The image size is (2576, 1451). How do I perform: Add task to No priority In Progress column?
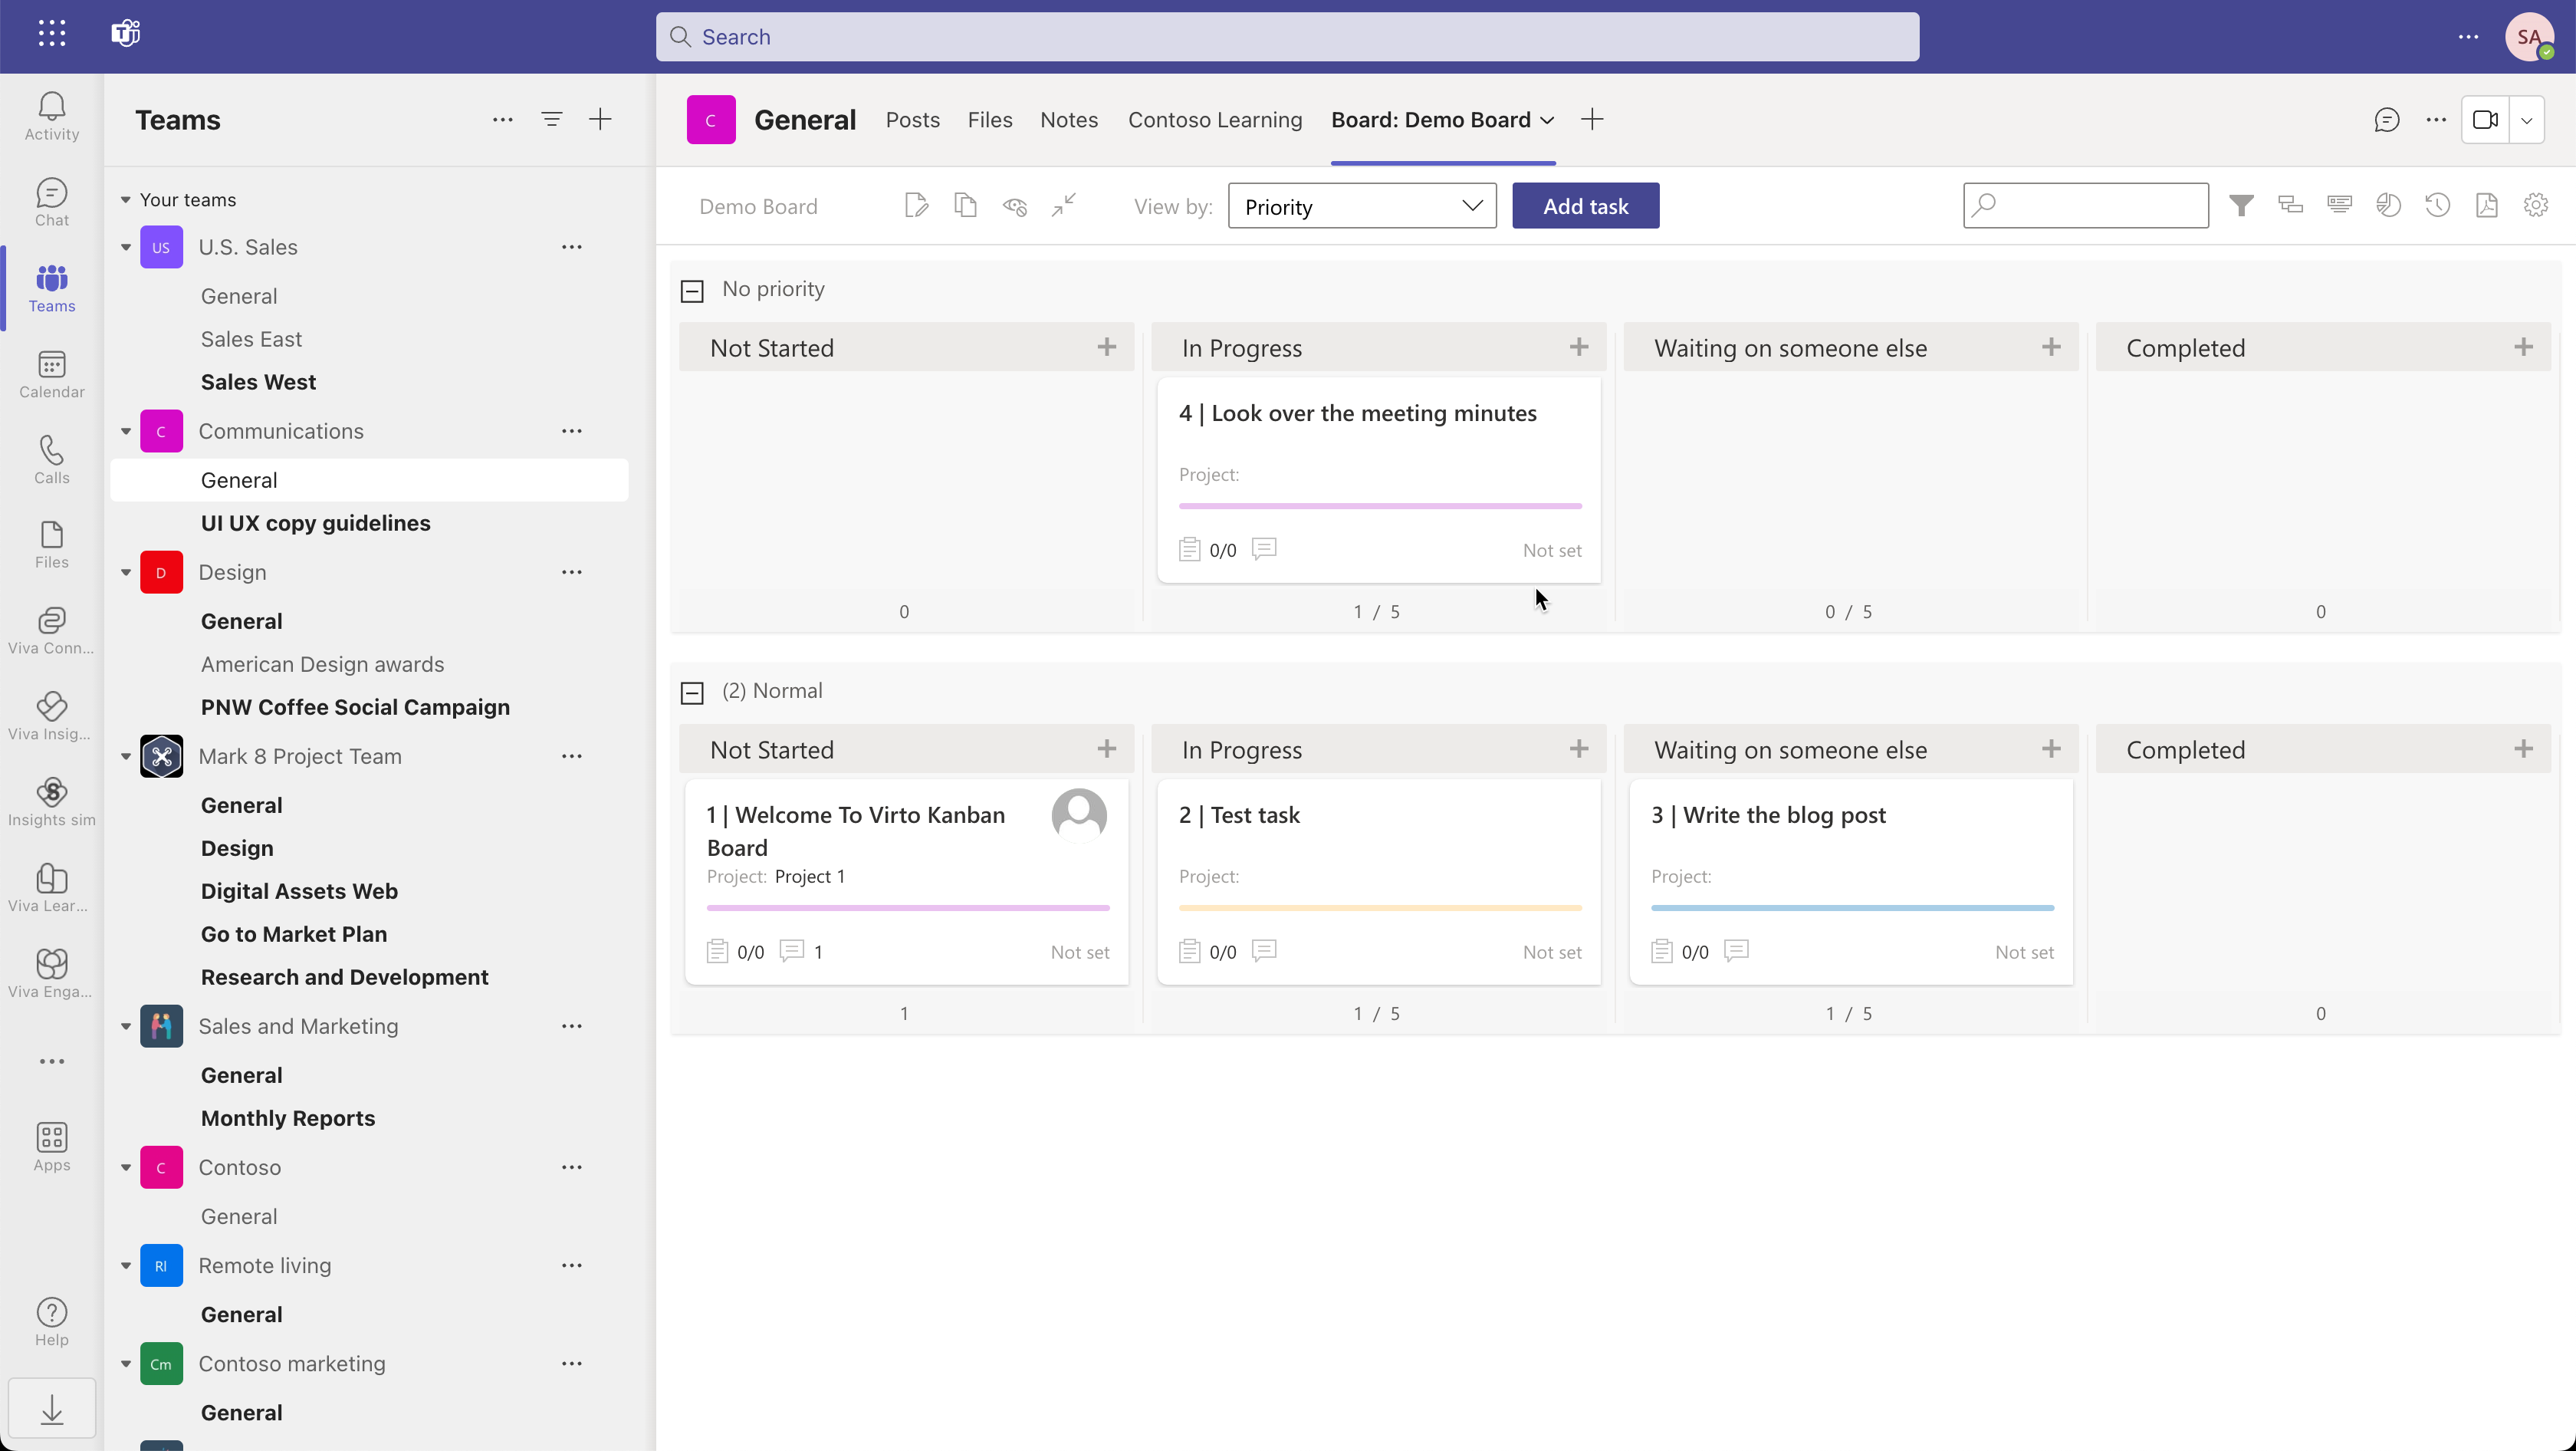point(1579,347)
